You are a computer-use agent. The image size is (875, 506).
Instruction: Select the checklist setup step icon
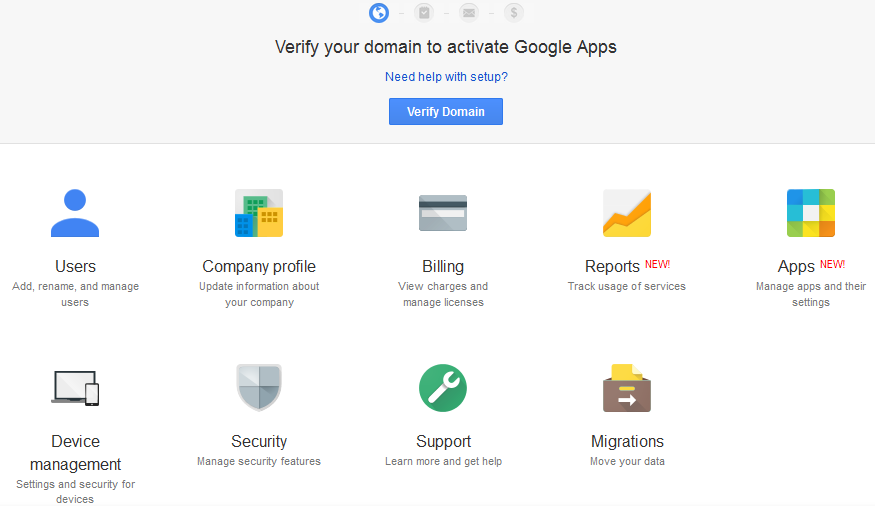(x=424, y=12)
